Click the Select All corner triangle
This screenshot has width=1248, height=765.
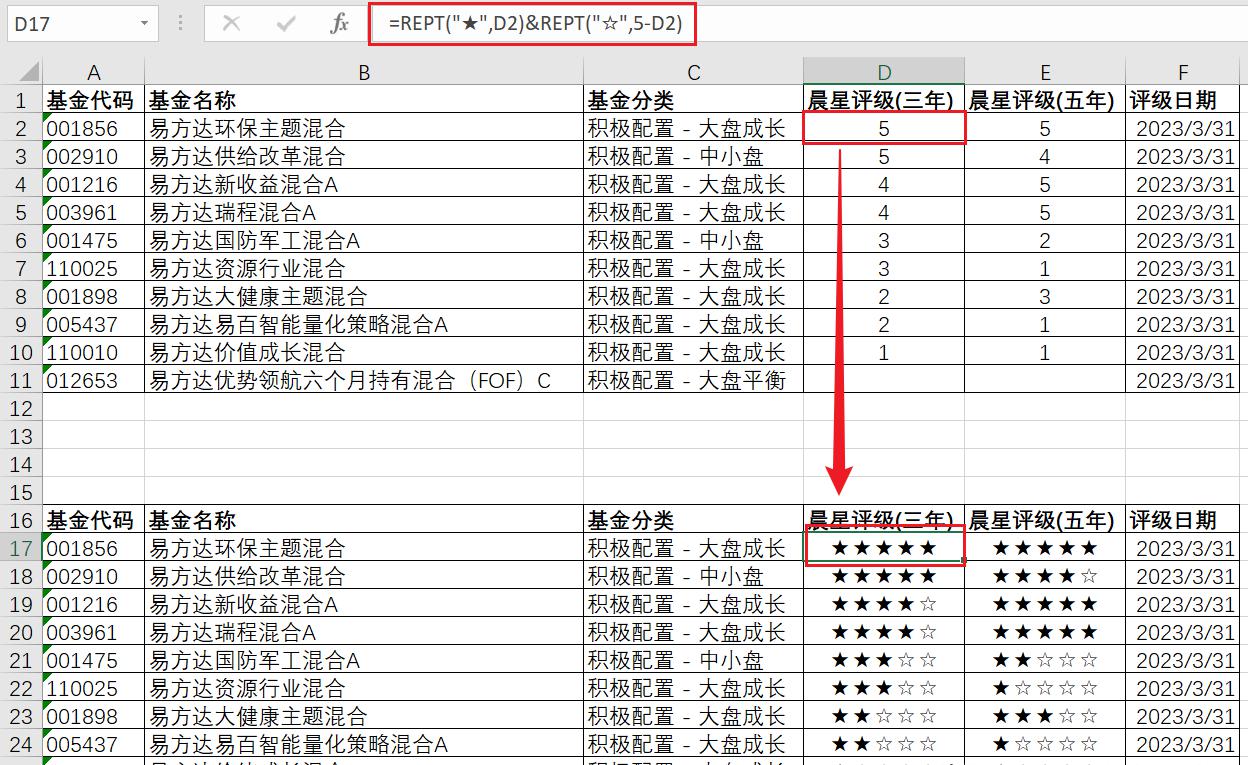pyautogui.click(x=29, y=72)
